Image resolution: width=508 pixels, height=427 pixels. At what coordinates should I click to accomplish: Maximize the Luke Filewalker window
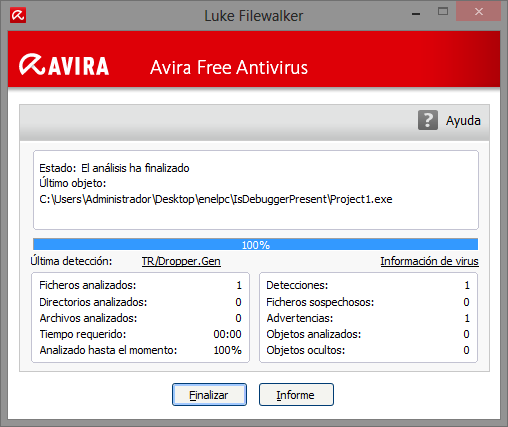click(x=443, y=12)
